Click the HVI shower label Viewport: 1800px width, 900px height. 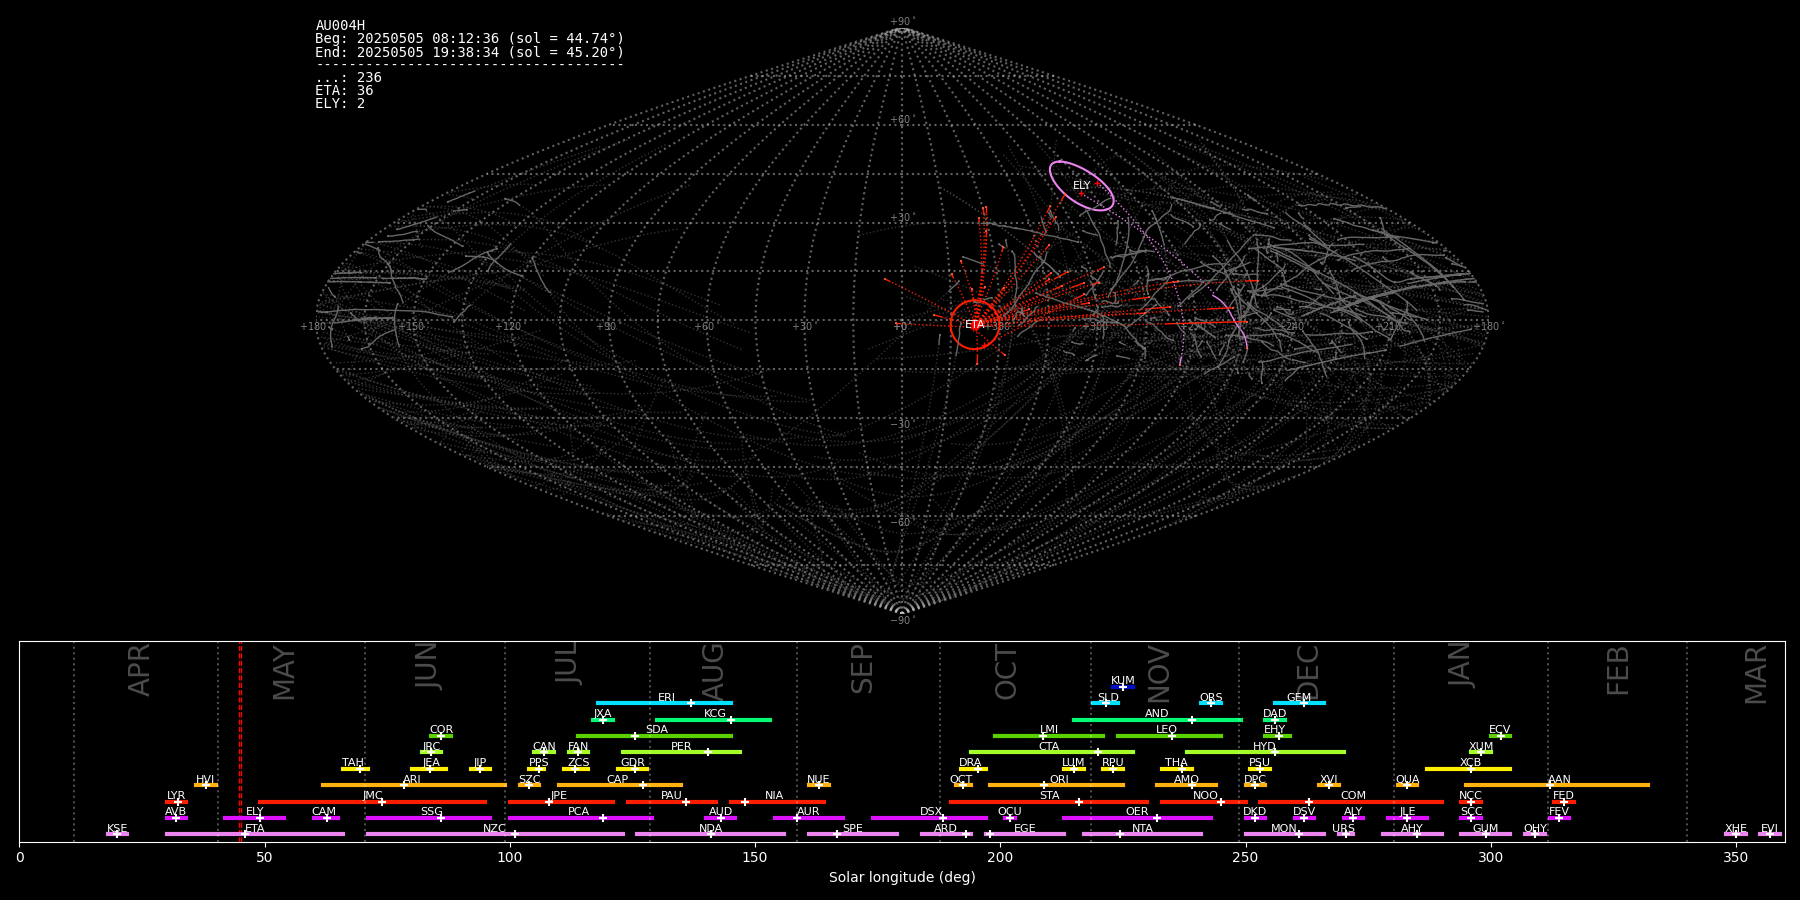205,779
